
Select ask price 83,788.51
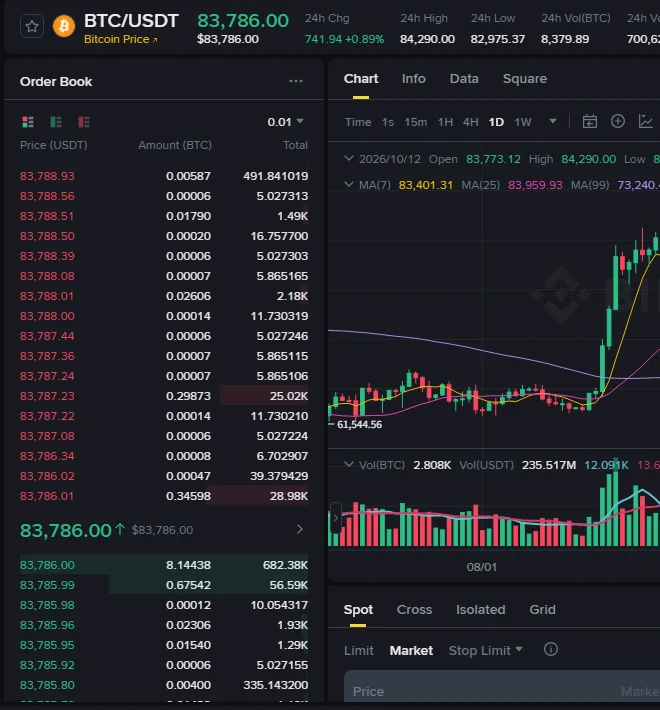[47, 216]
